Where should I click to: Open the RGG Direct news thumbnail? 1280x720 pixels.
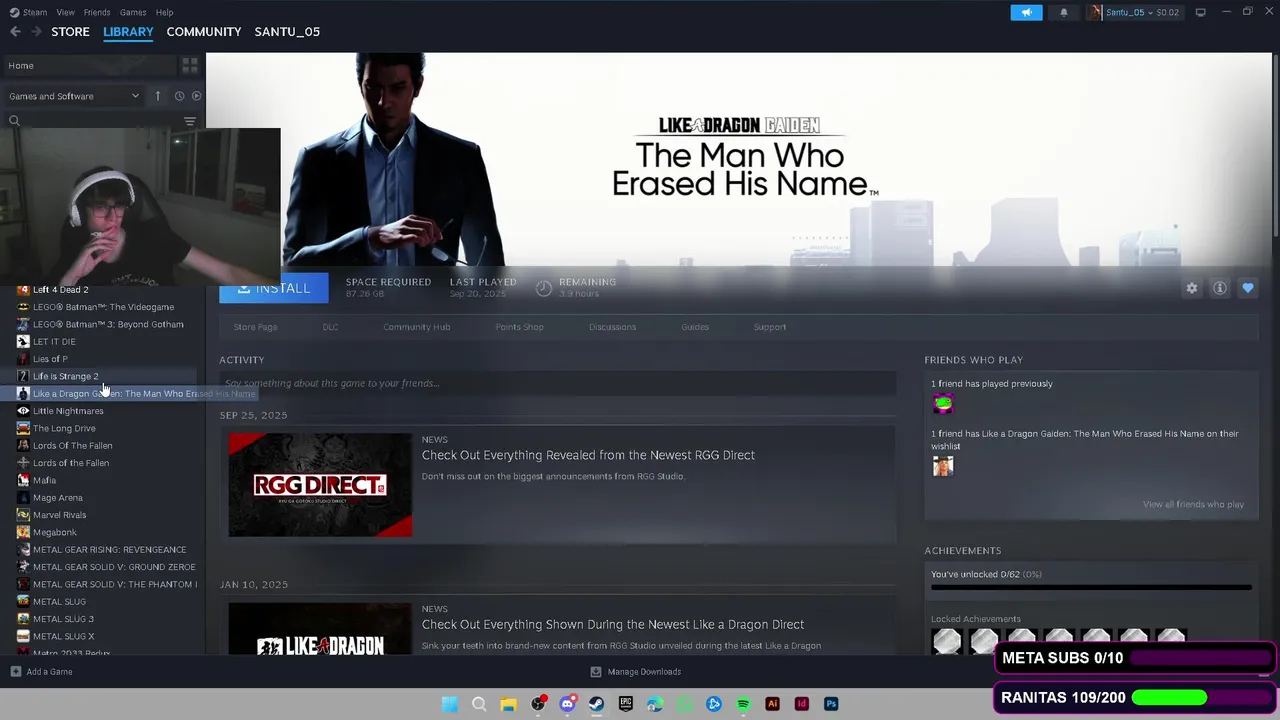(320, 485)
